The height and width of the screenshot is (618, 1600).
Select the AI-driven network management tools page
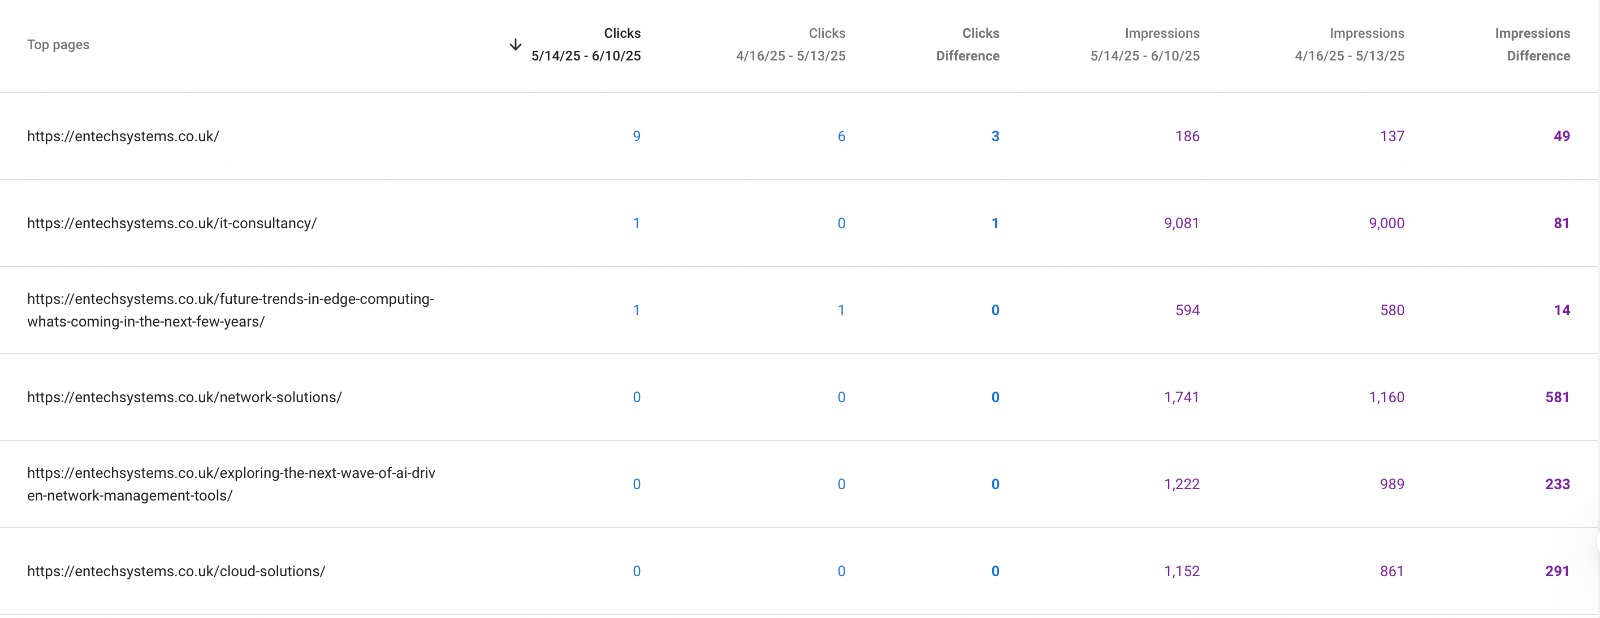pos(231,484)
